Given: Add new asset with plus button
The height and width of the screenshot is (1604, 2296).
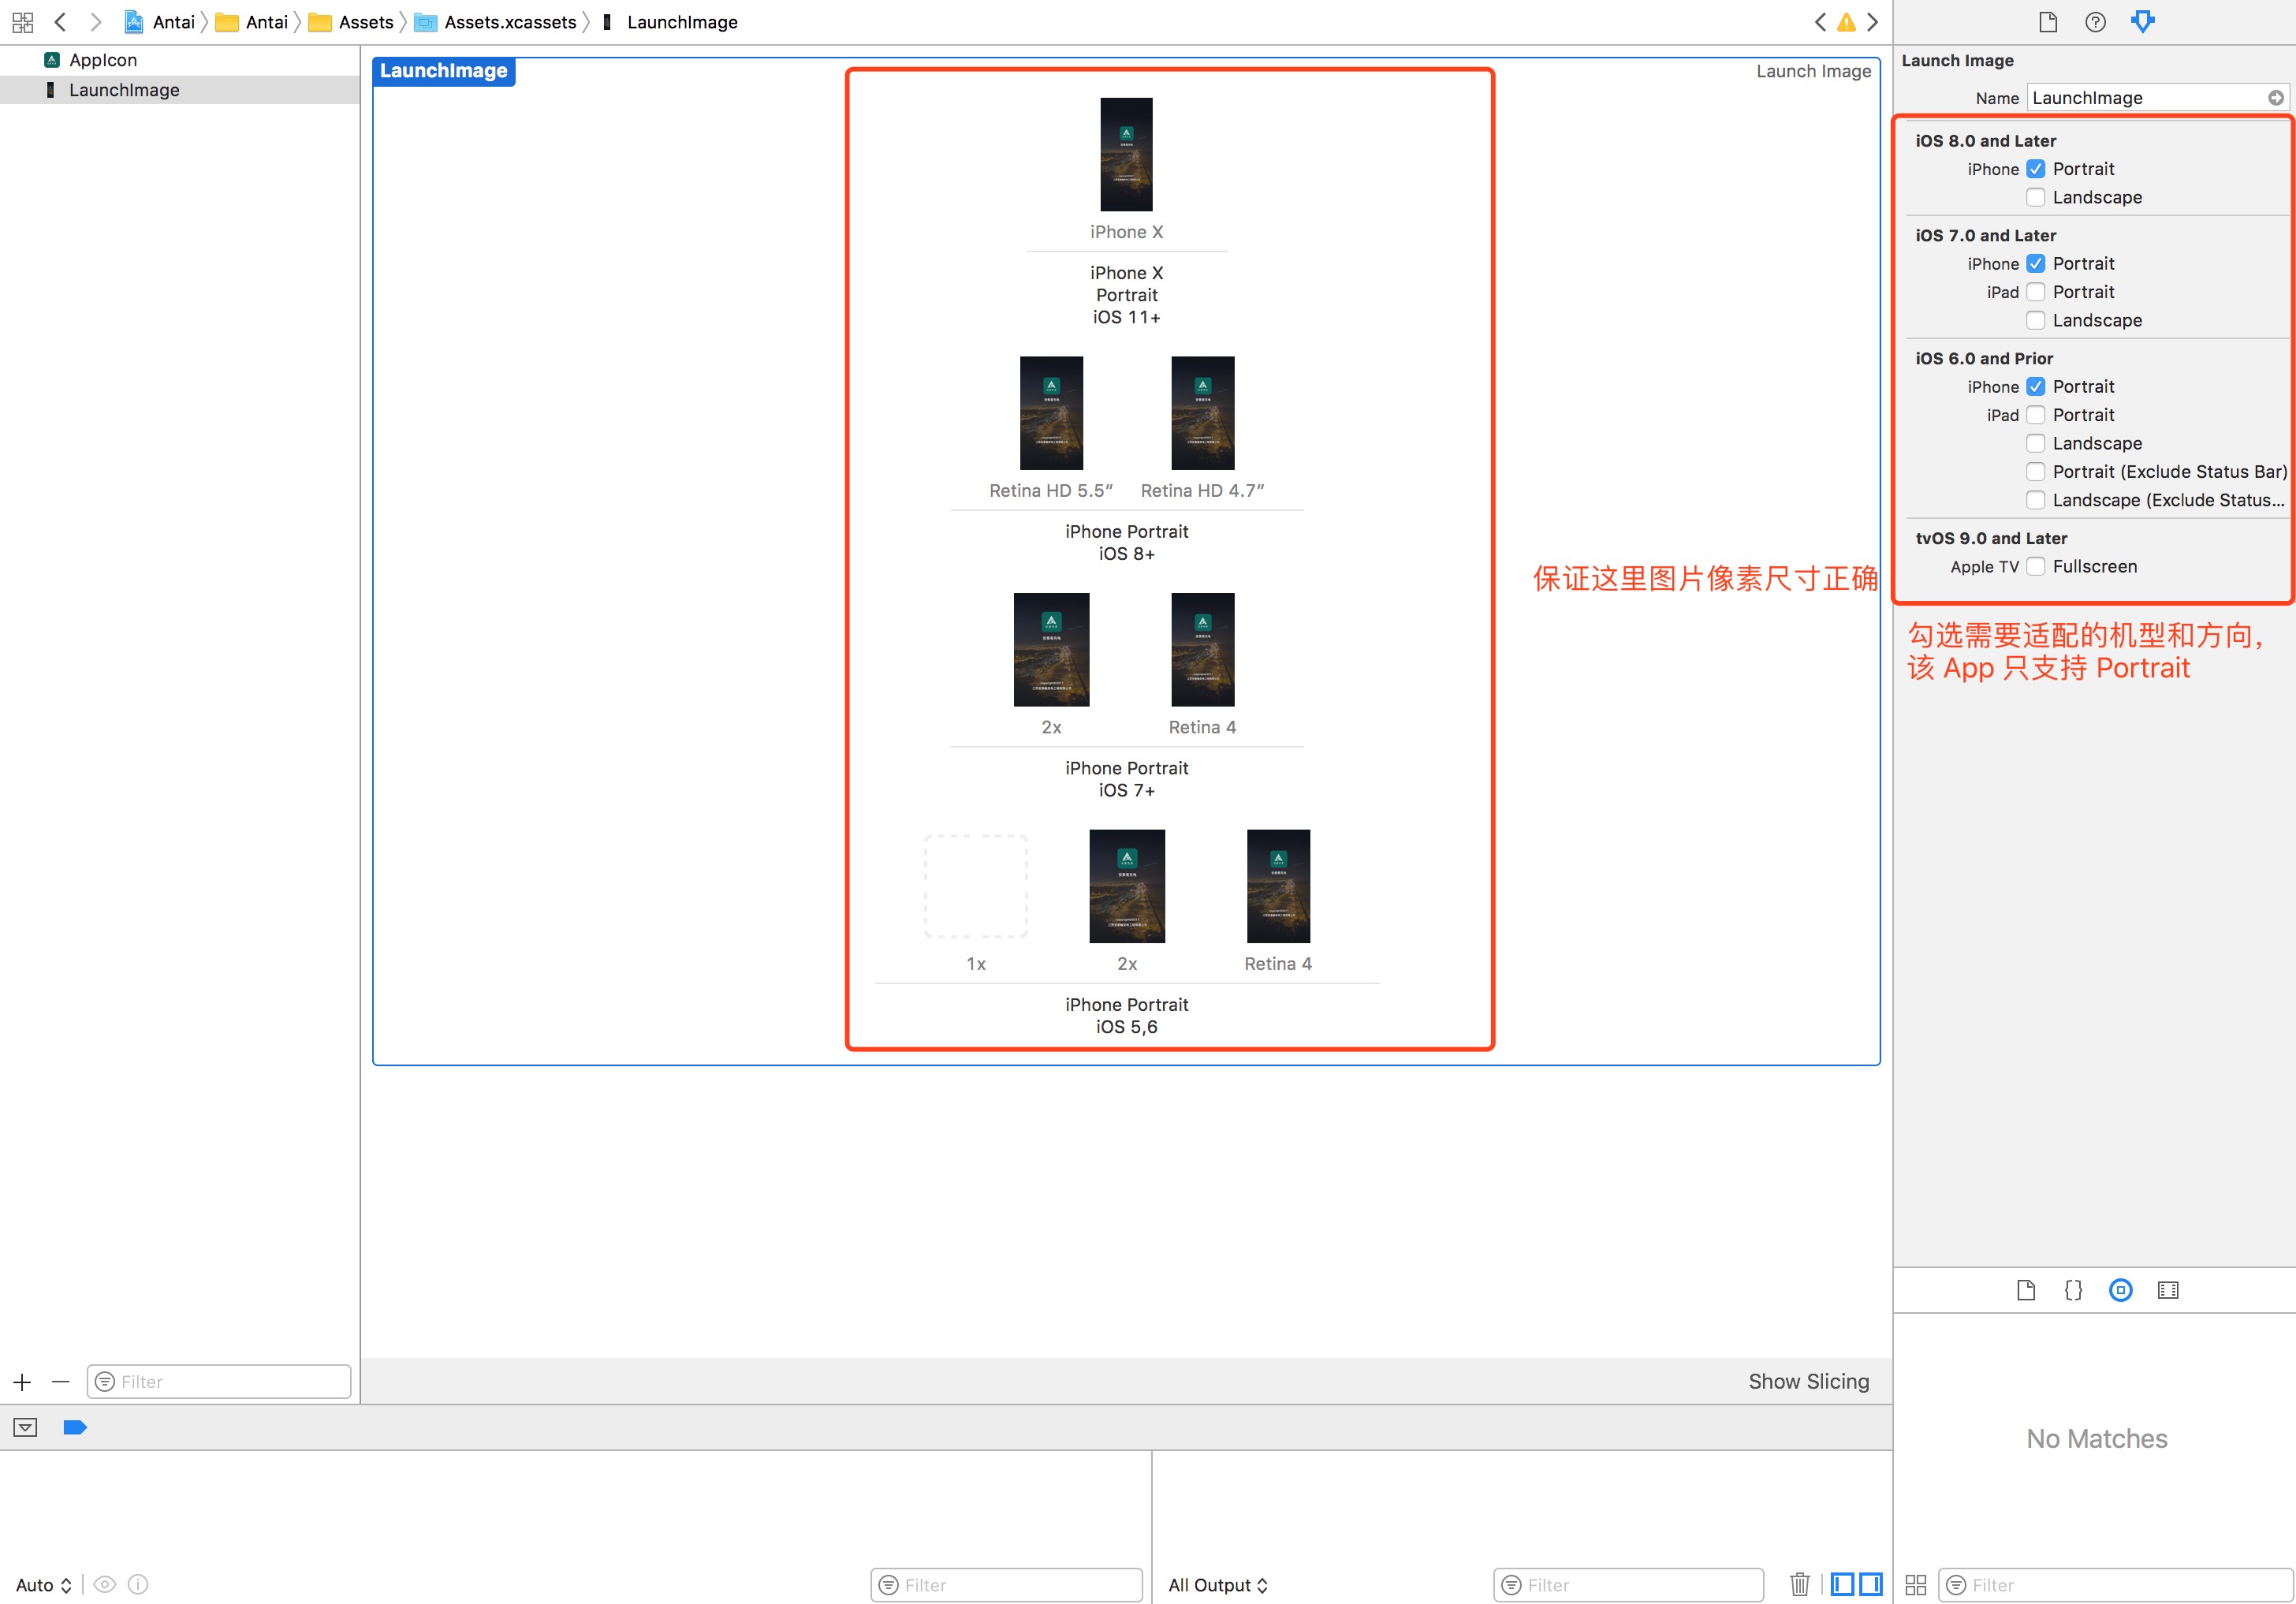Looking at the screenshot, I should [22, 1382].
